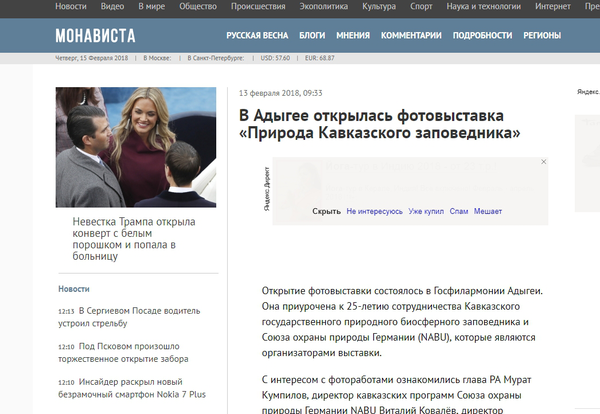Choose Мешает ad feedback option
The image size is (600, 414).
pos(488,211)
